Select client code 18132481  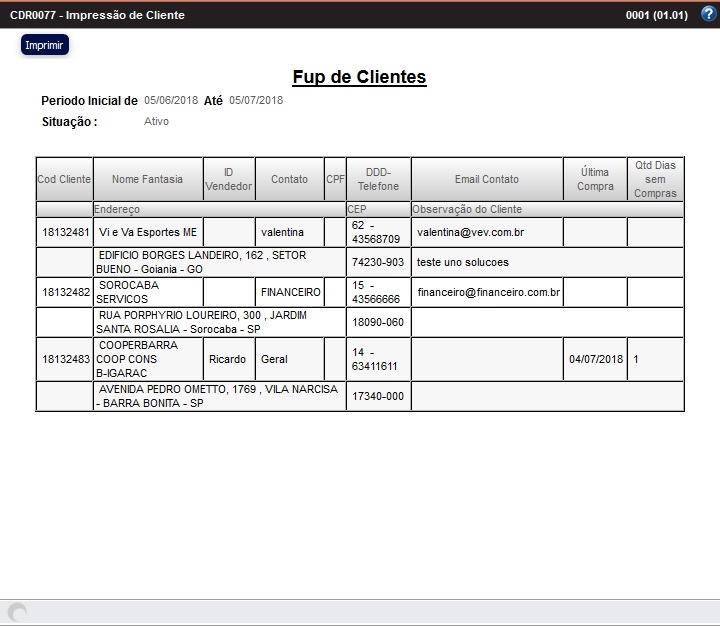(65, 232)
